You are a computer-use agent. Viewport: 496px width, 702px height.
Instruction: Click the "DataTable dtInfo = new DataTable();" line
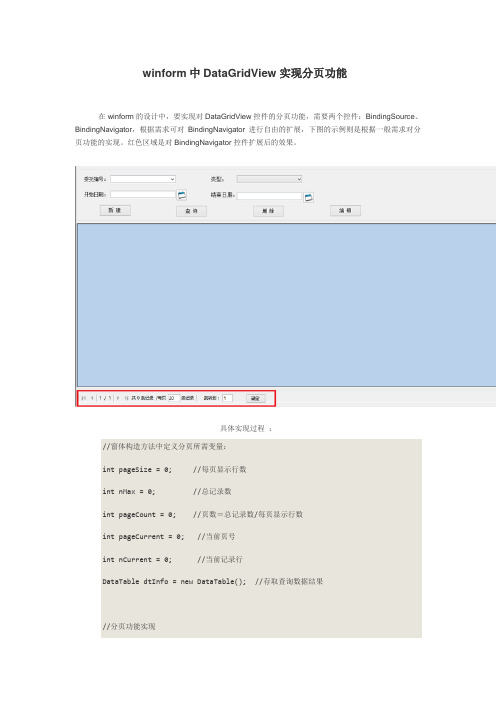(174, 582)
